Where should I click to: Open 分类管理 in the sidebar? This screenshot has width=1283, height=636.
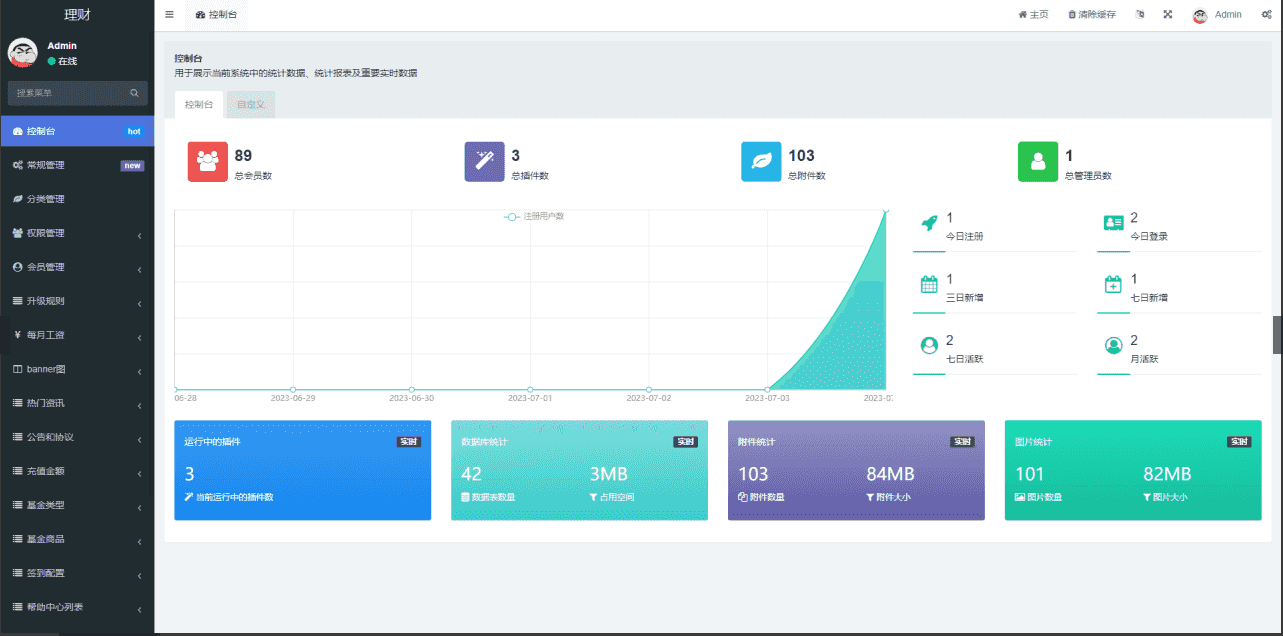(77, 199)
